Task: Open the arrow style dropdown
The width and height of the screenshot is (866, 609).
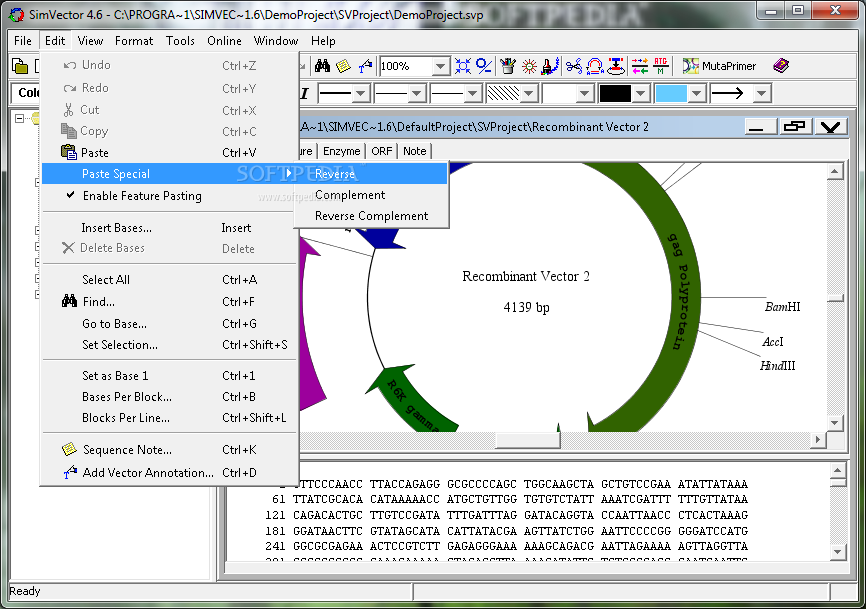Action: click(x=762, y=93)
